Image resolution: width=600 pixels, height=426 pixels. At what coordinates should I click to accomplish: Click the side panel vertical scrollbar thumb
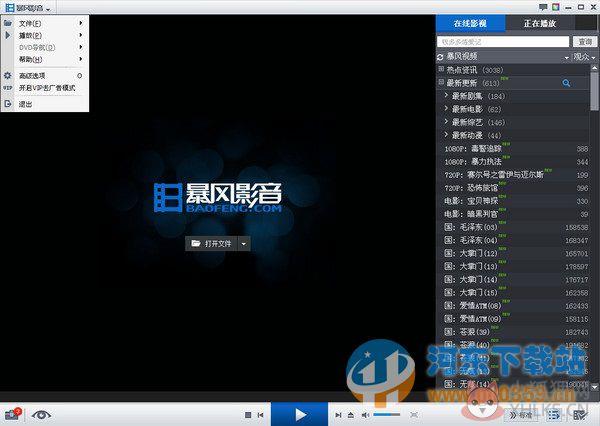(594, 91)
